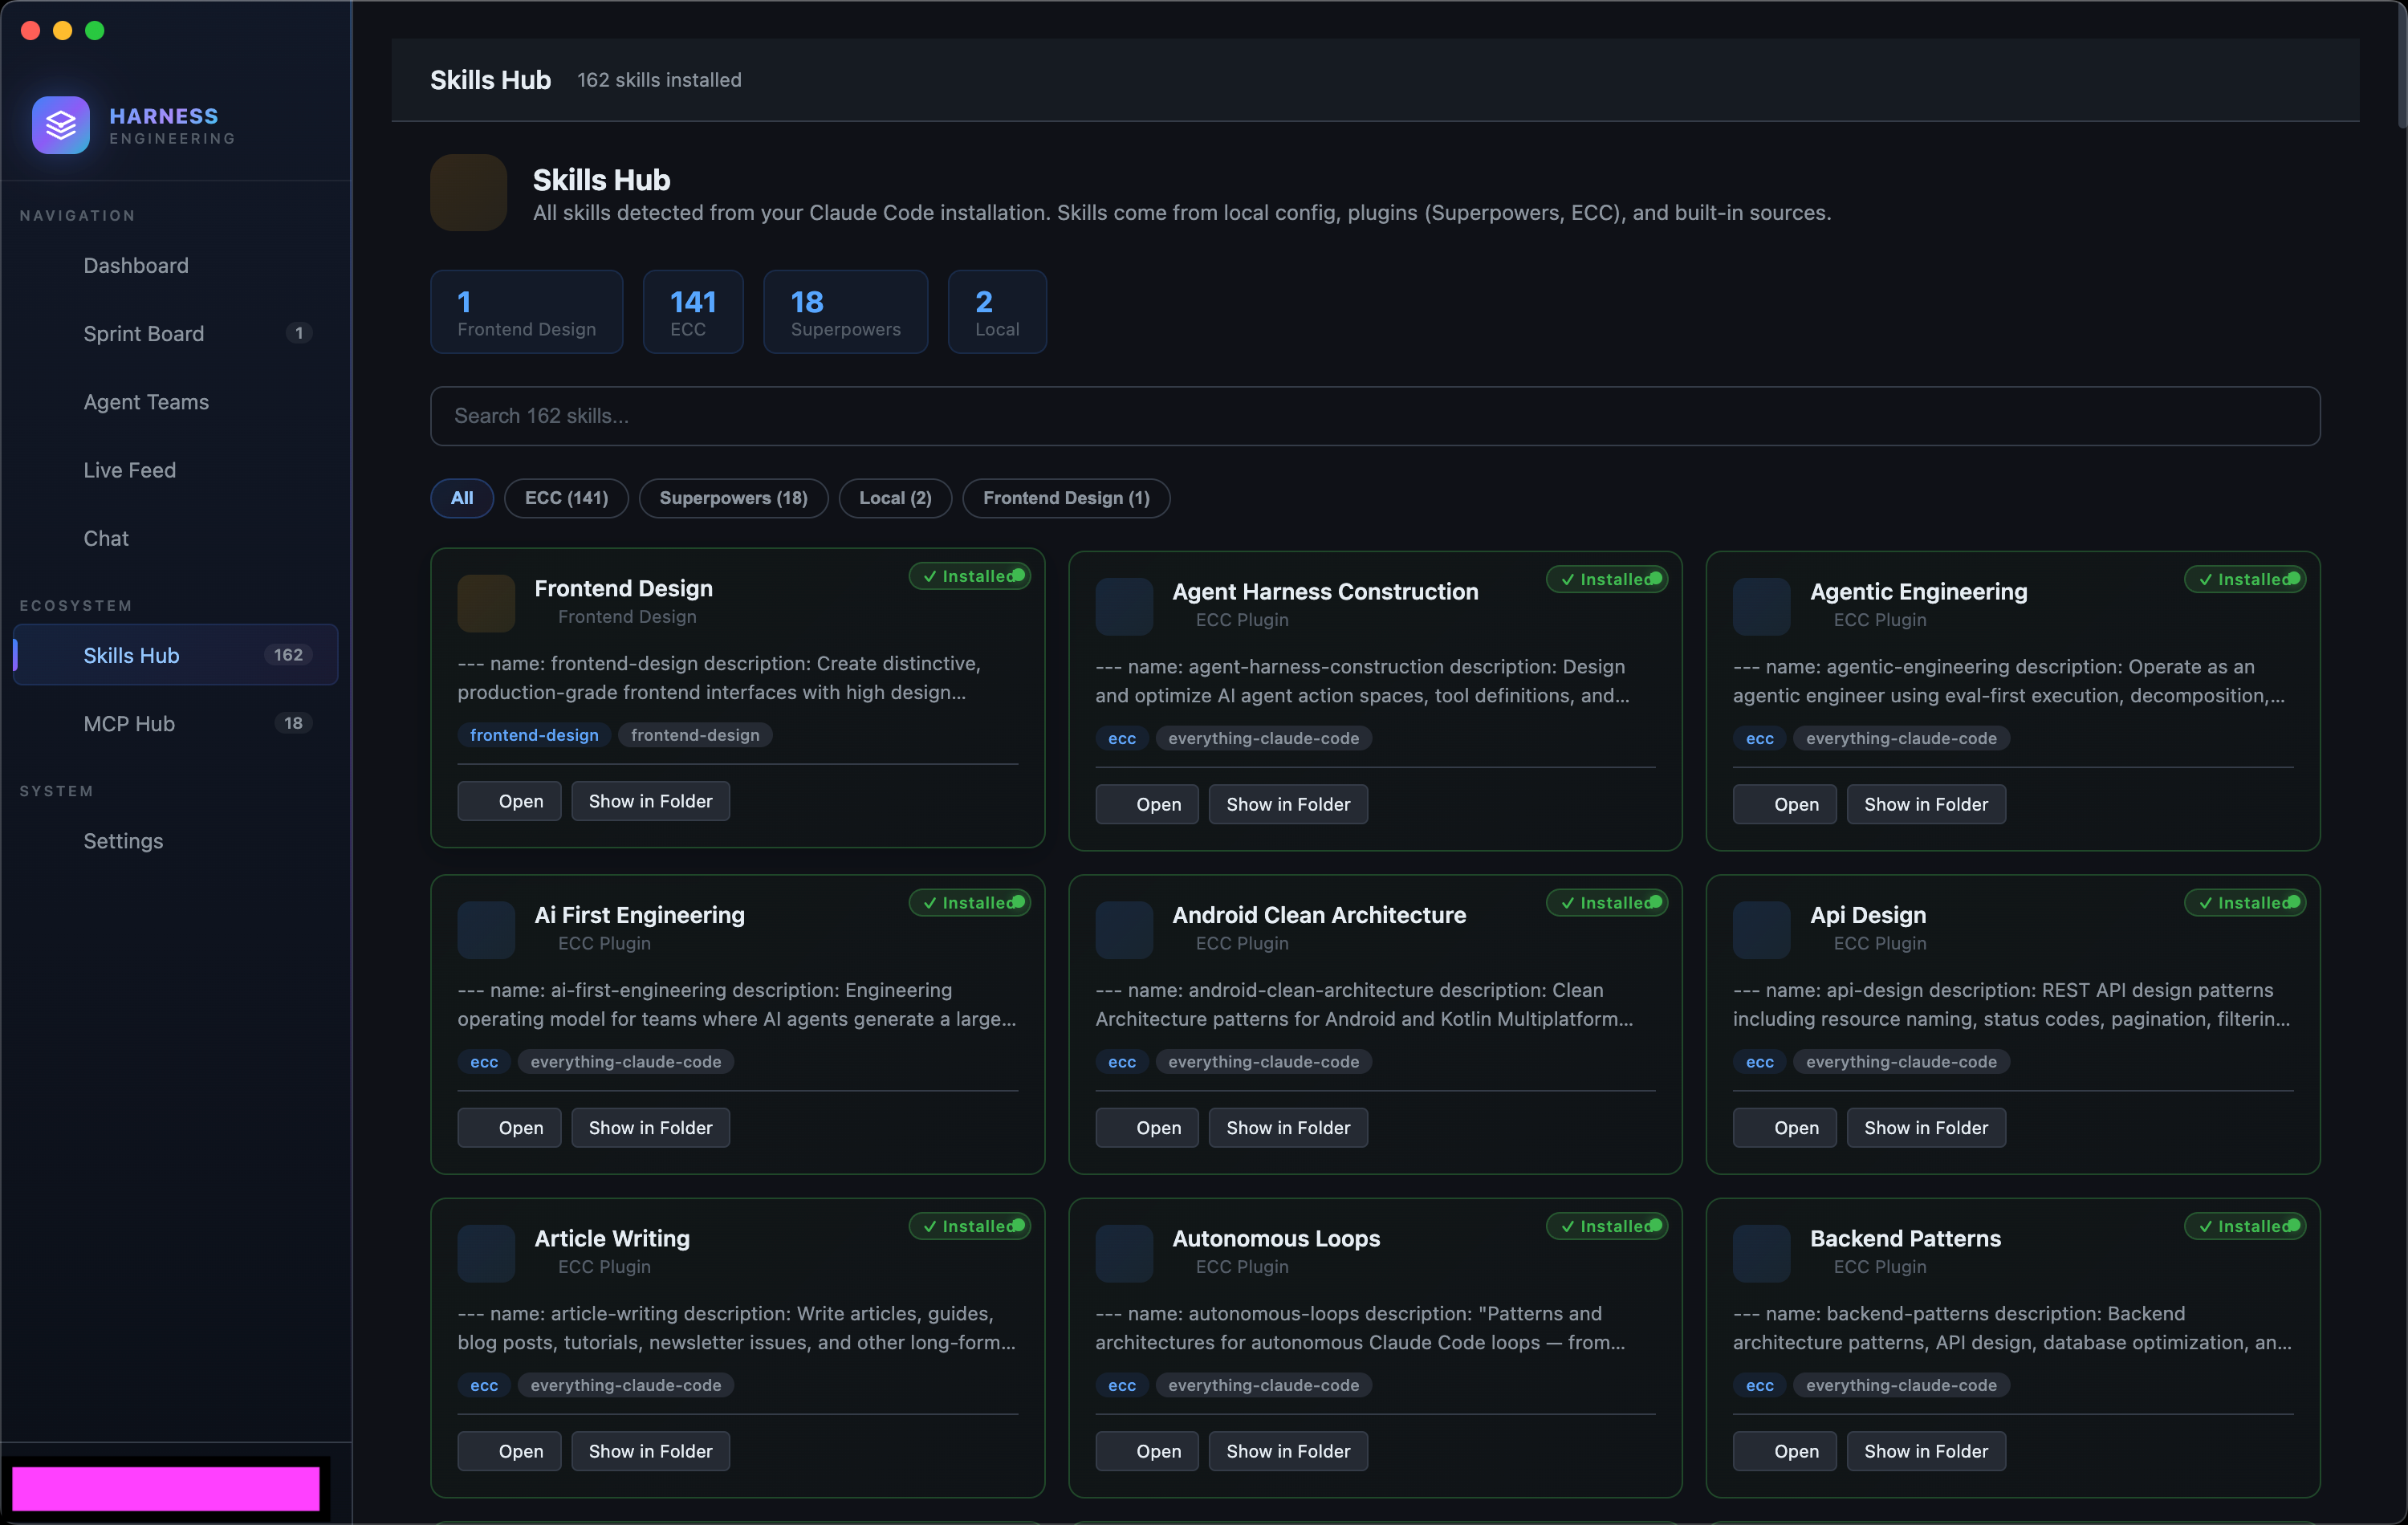Screen dimensions: 2408x1525
Task: Click the 'Ai First Engineering' card title
Action: 639,915
